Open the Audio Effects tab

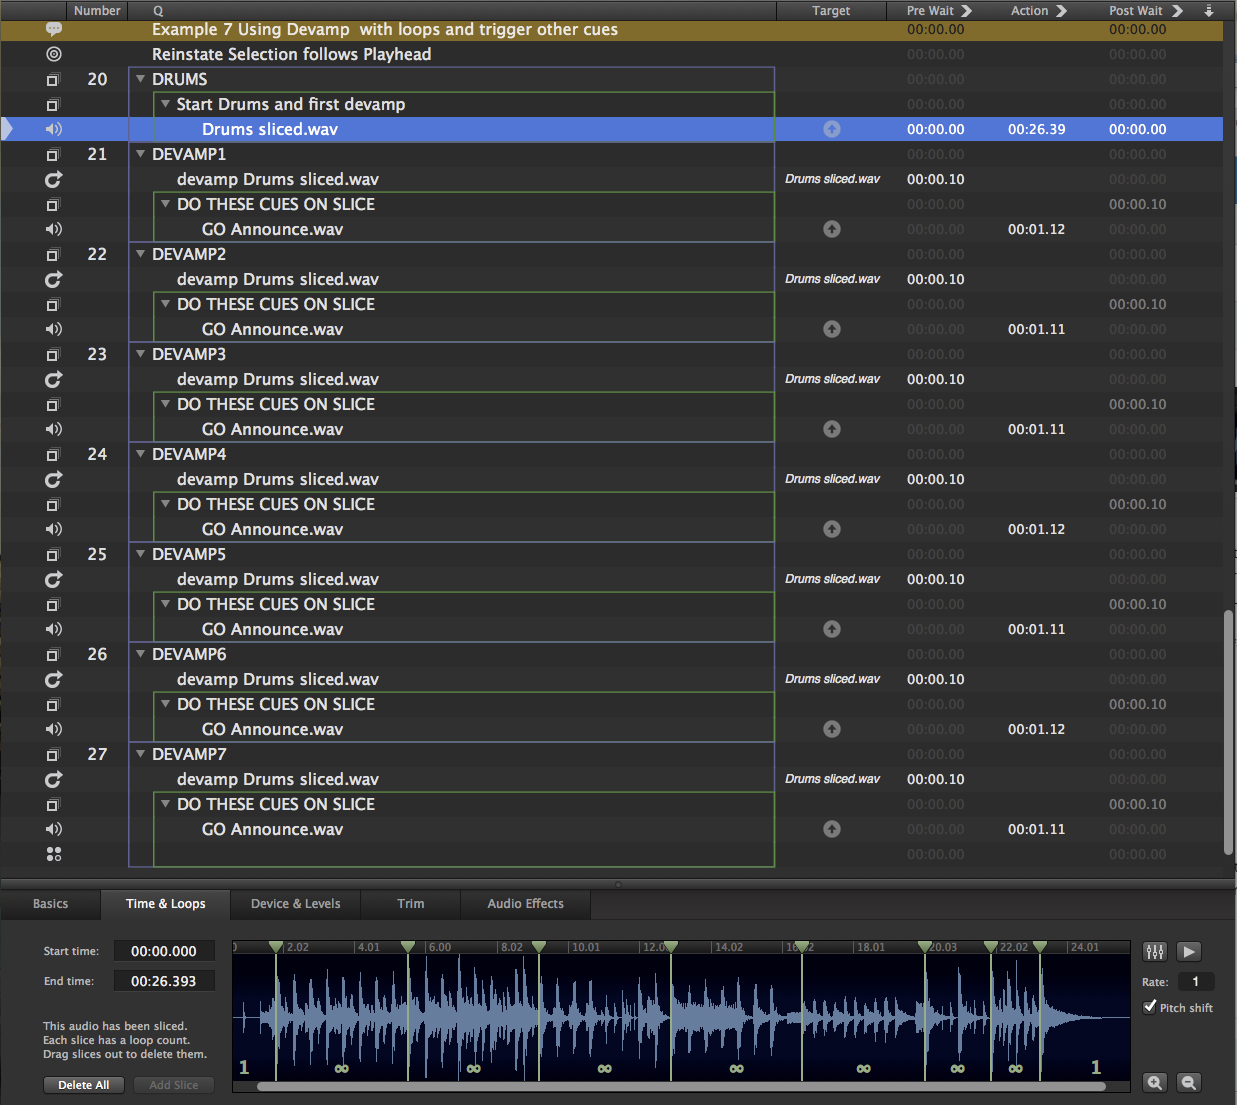coord(525,904)
